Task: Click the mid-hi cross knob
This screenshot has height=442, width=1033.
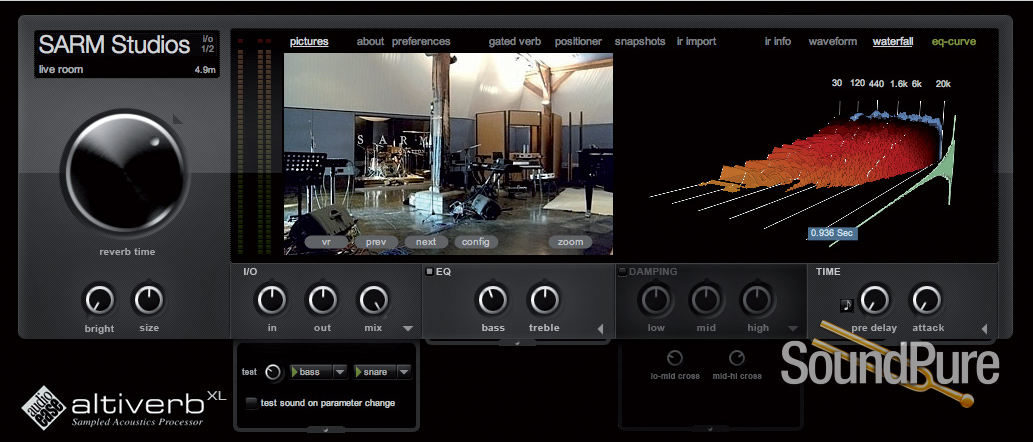Action: pyautogui.click(x=737, y=358)
